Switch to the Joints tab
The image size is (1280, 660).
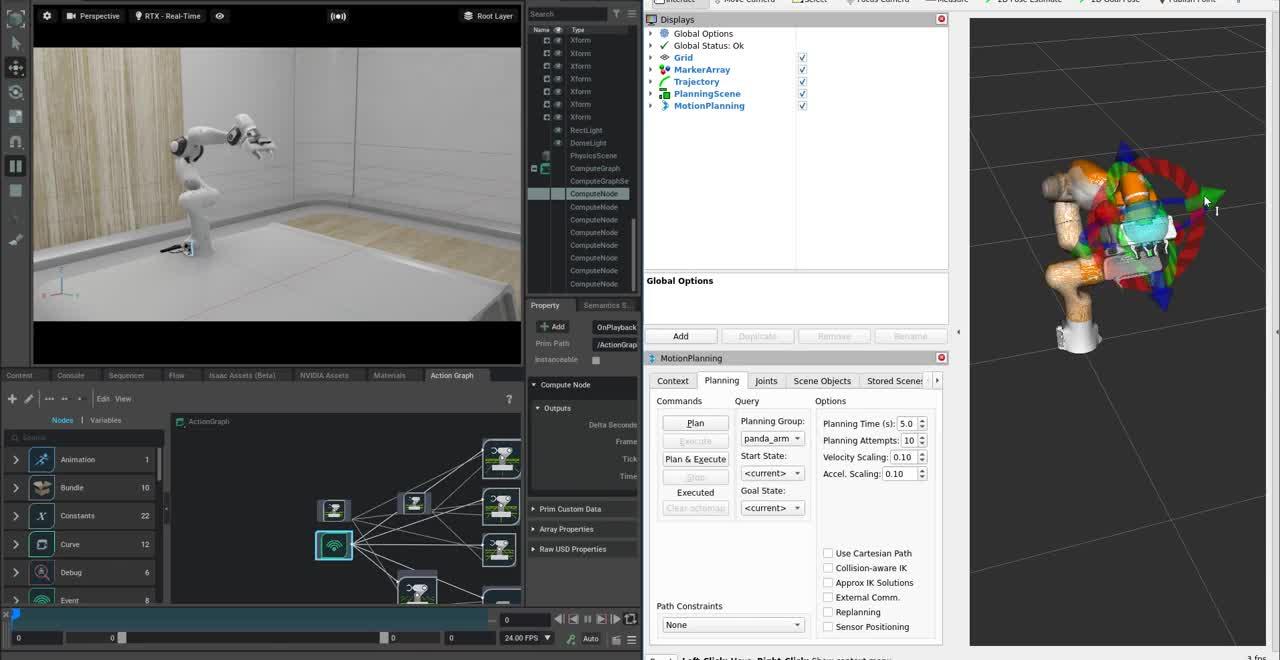(766, 381)
